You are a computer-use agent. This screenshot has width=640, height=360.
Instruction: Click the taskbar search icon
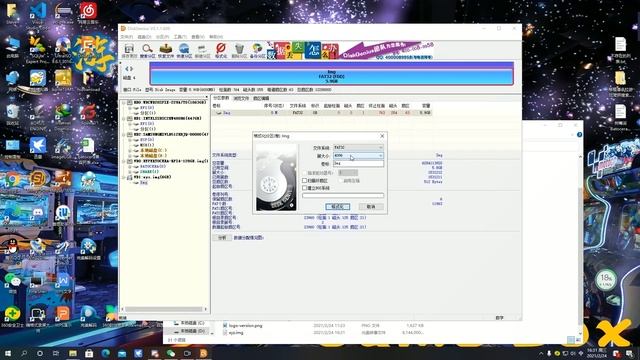24,353
